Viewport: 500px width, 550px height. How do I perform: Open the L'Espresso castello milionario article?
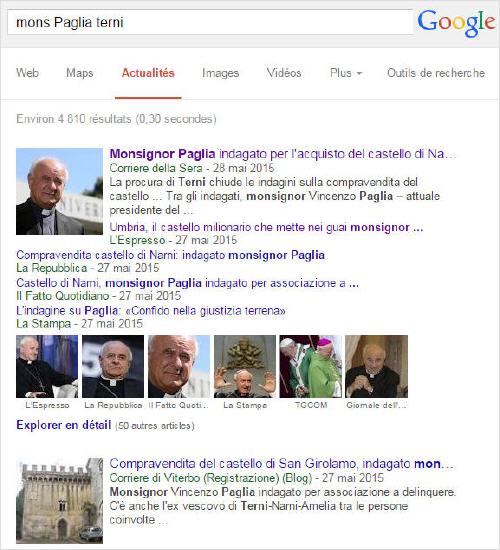coord(266,227)
